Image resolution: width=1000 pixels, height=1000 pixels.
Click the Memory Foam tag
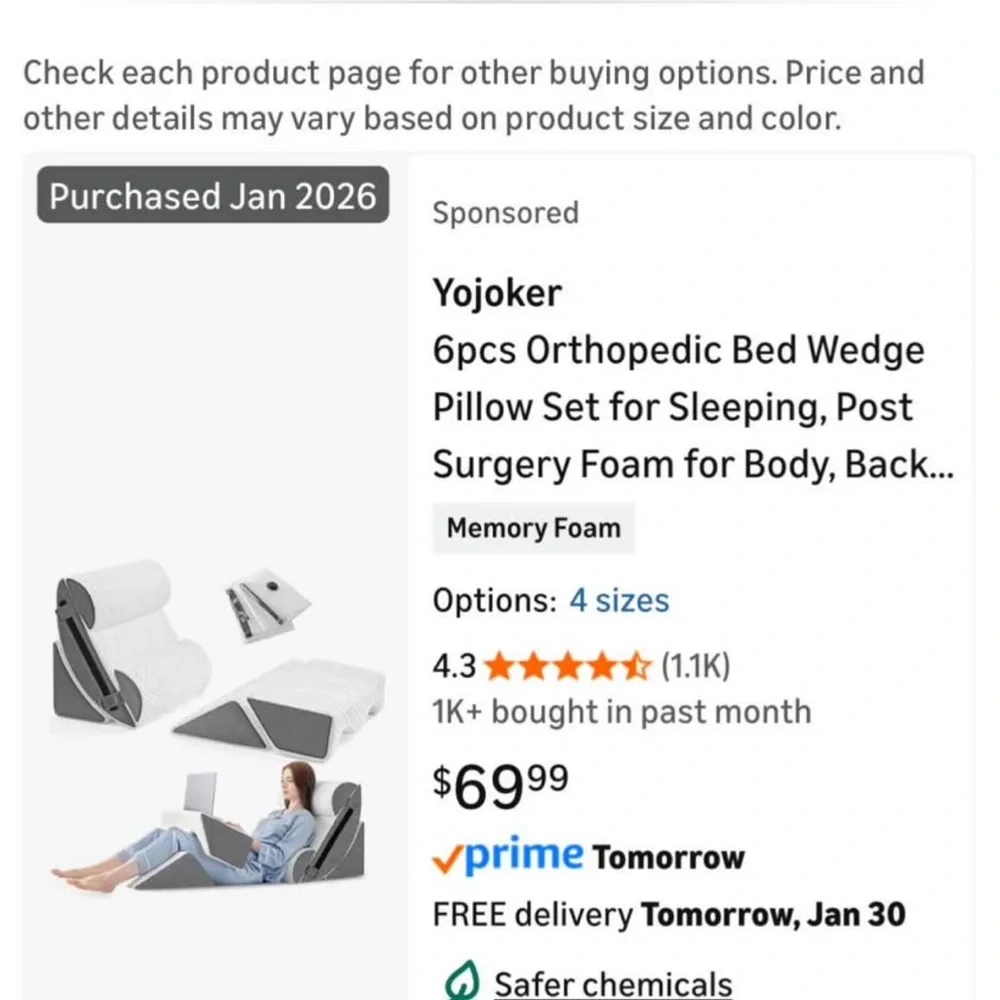click(x=533, y=528)
